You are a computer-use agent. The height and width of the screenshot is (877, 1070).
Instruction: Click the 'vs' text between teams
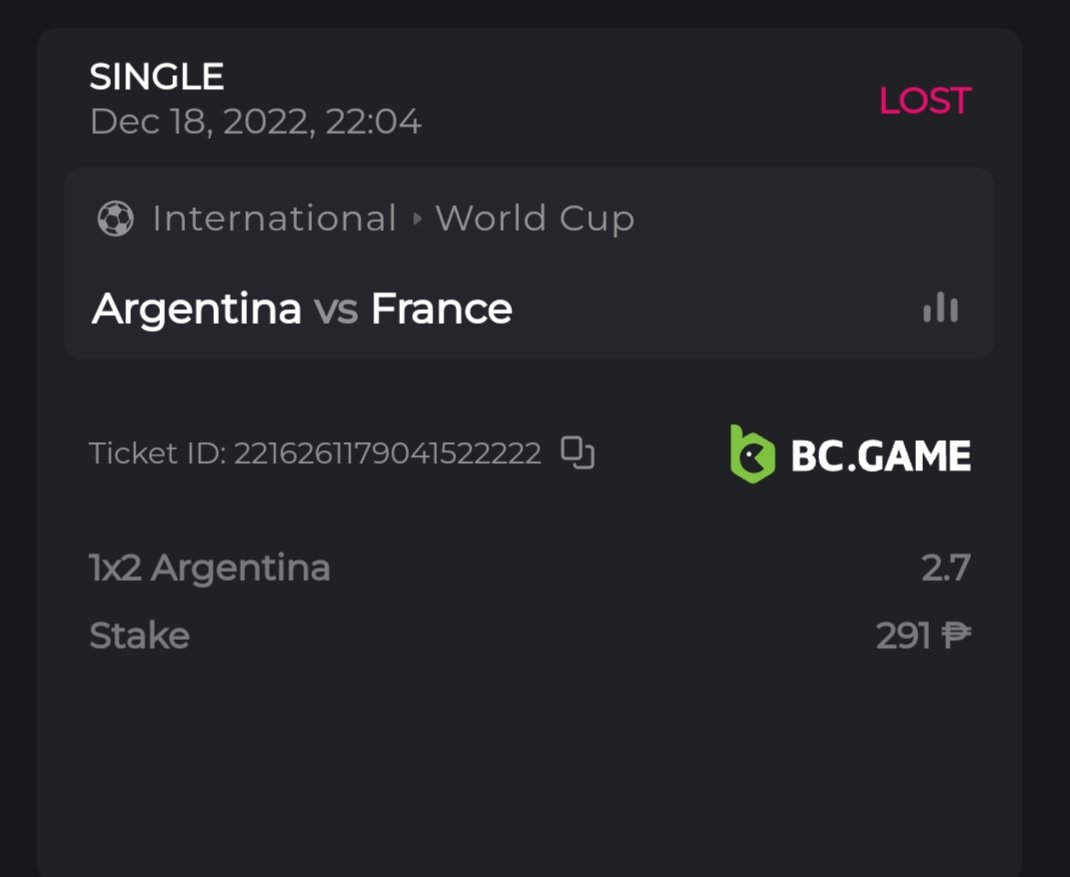pyautogui.click(x=336, y=310)
